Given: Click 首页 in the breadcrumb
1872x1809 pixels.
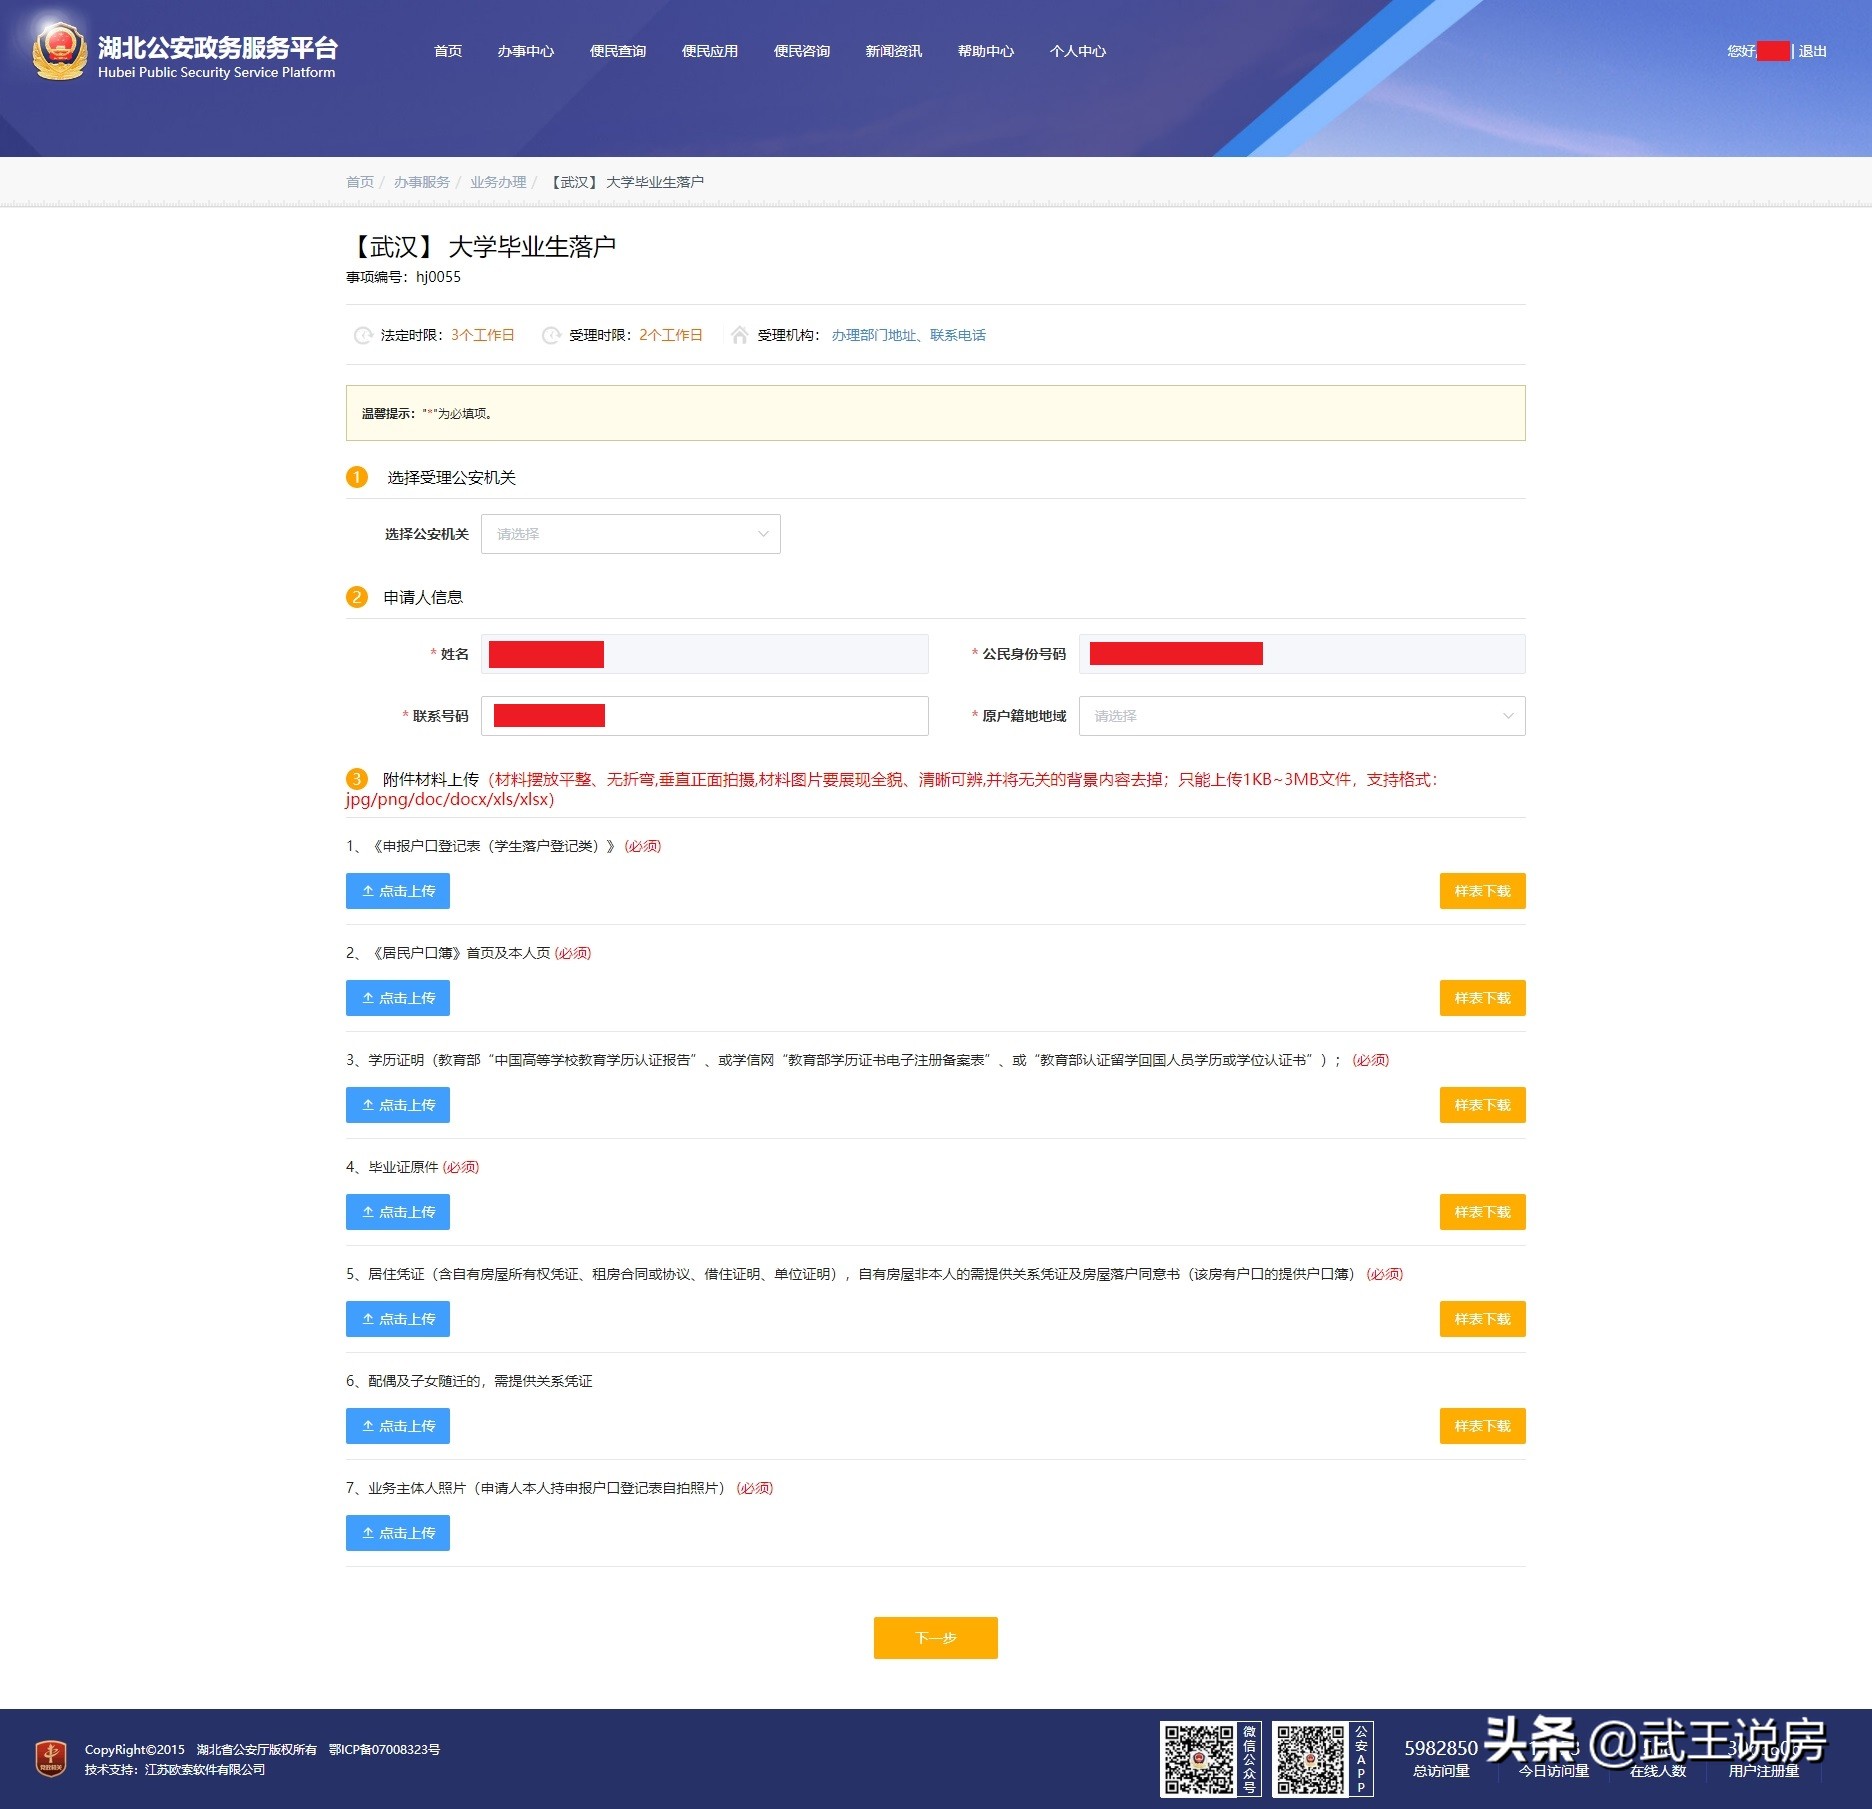Looking at the screenshot, I should coord(360,182).
